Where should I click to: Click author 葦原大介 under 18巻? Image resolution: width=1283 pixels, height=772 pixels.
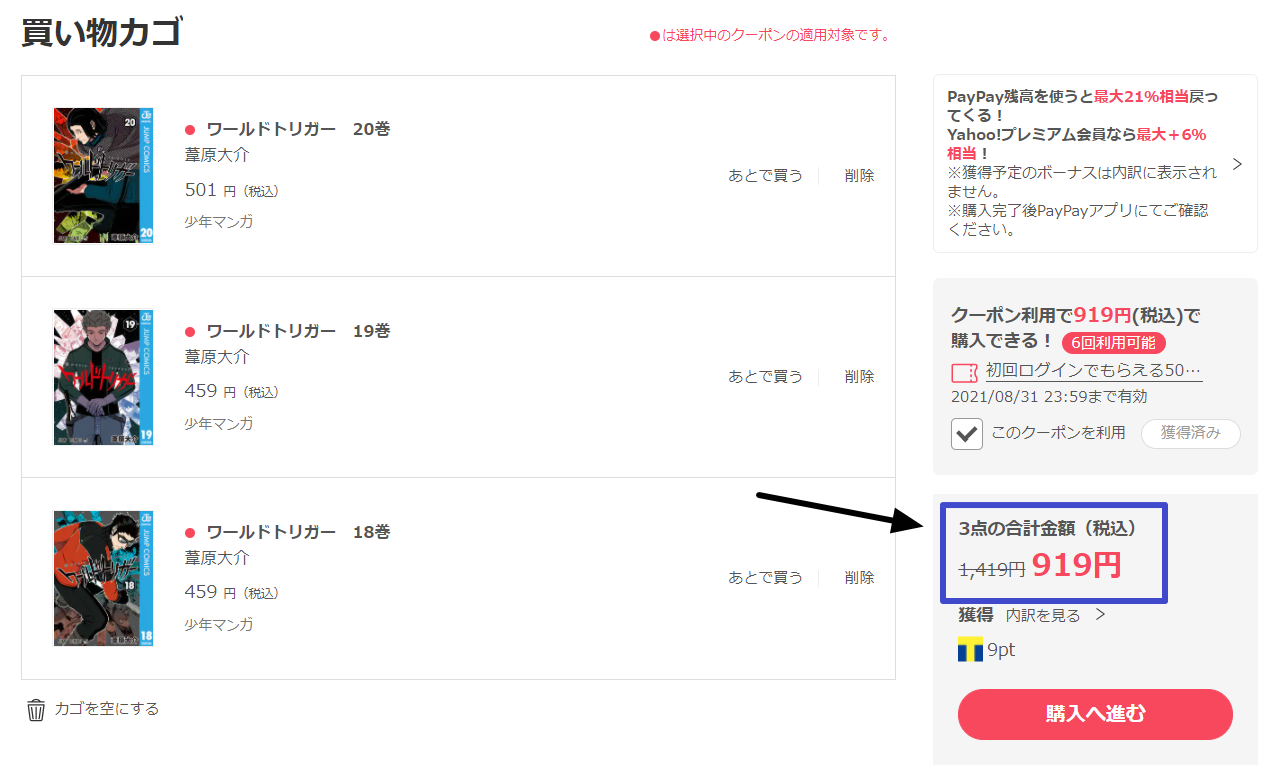tap(217, 557)
